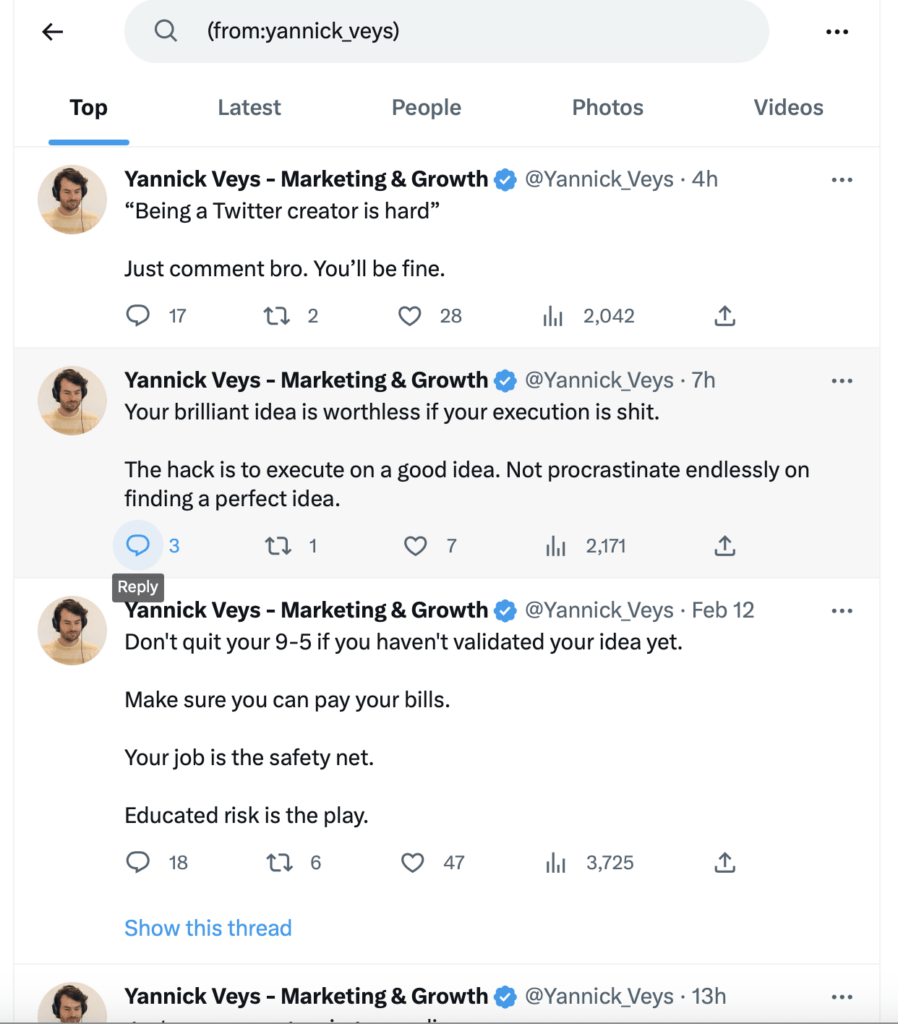Like the 9-5 validation tweet
The width and height of the screenshot is (898, 1024).
pos(411,862)
